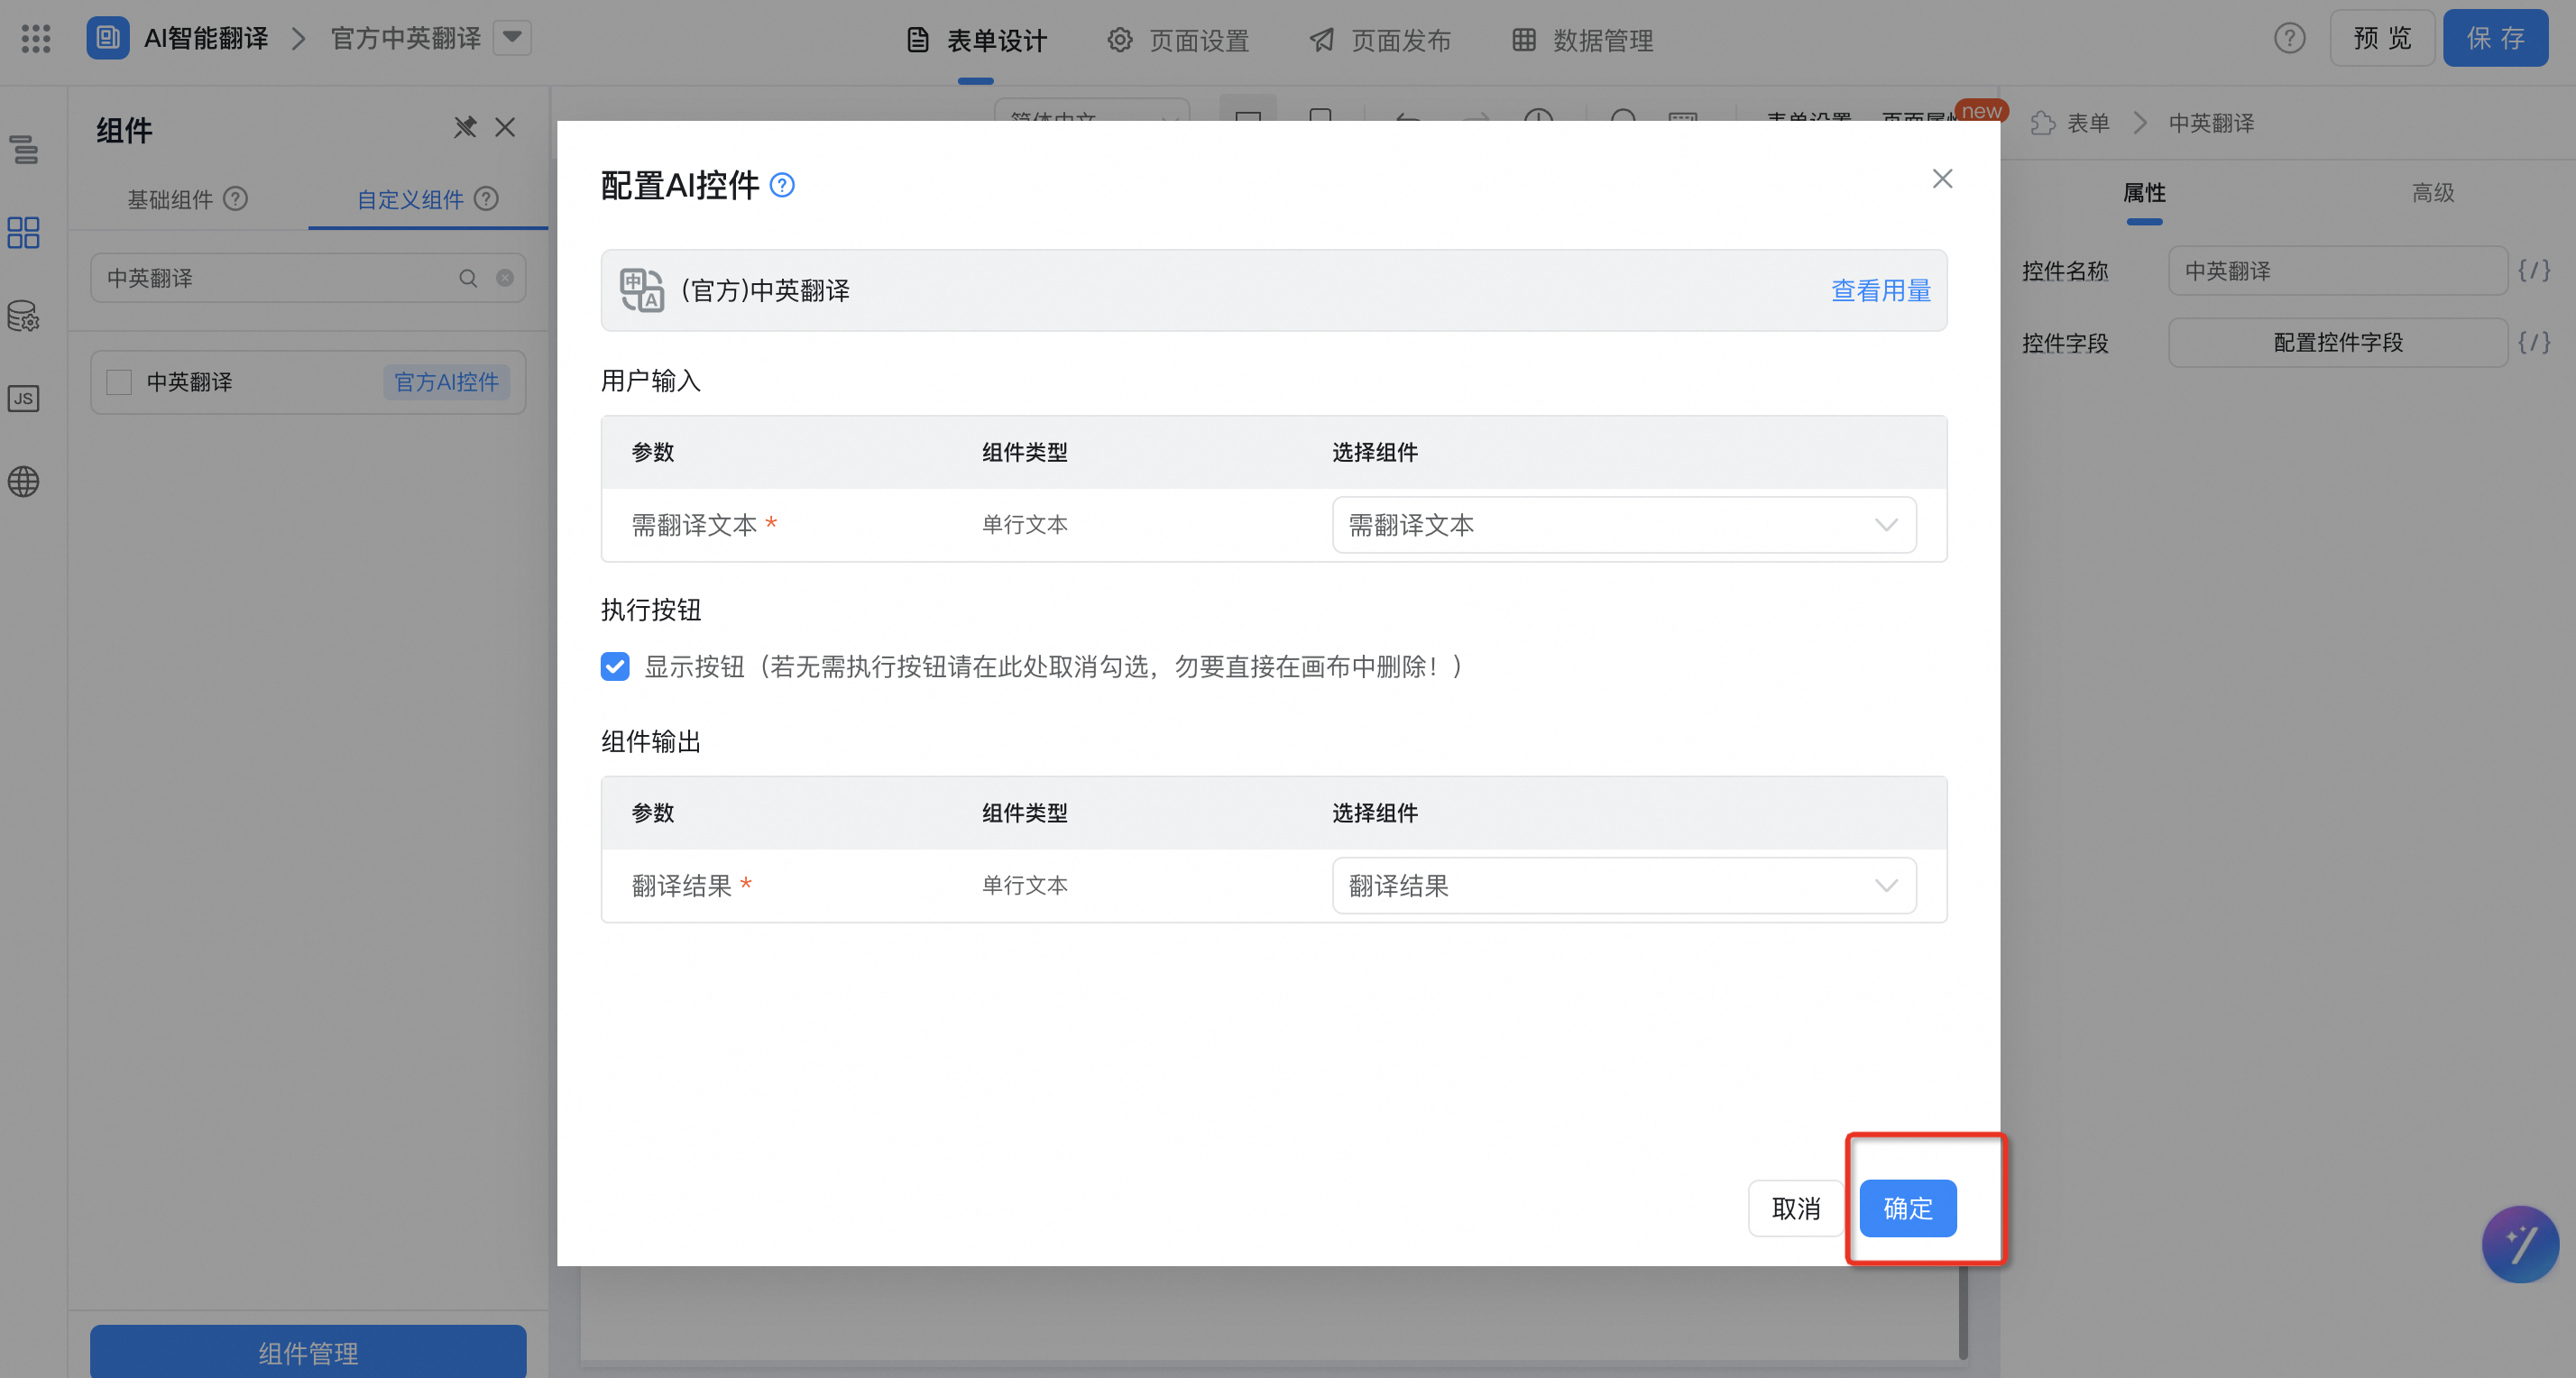
Task: Click the 官方AI控件 tag
Action: (446, 382)
